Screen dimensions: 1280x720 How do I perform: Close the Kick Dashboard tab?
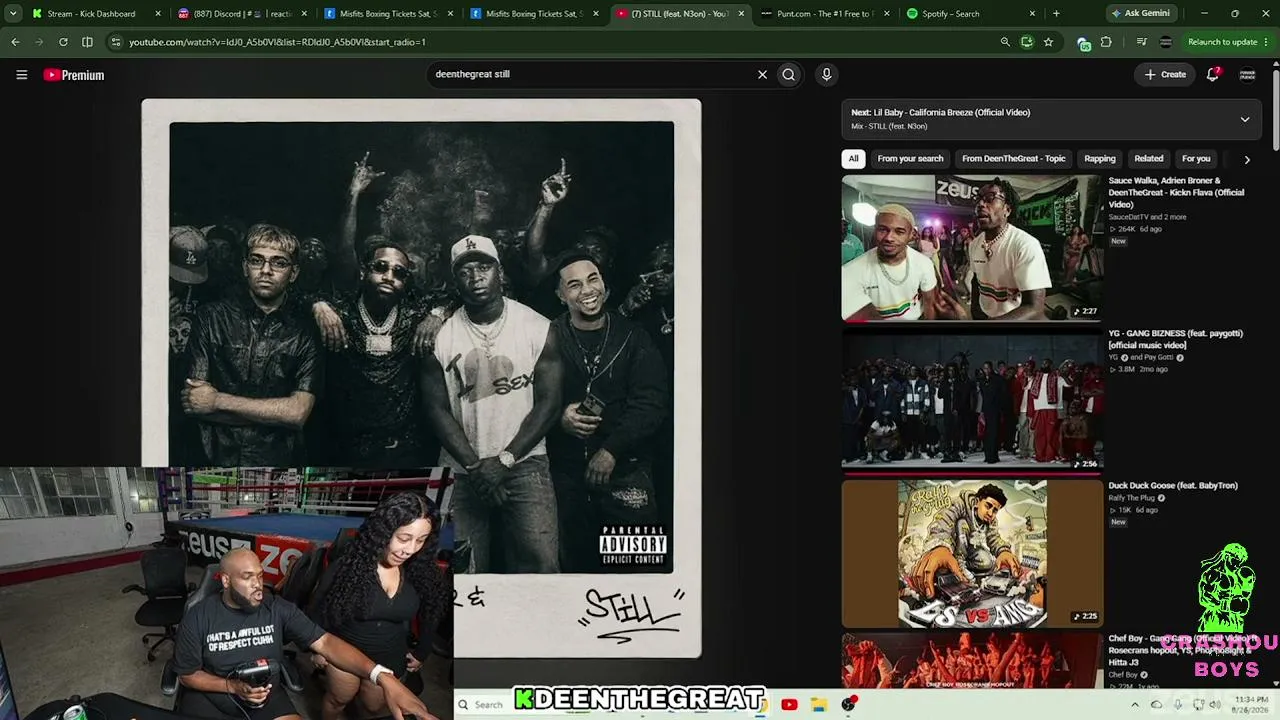158,14
